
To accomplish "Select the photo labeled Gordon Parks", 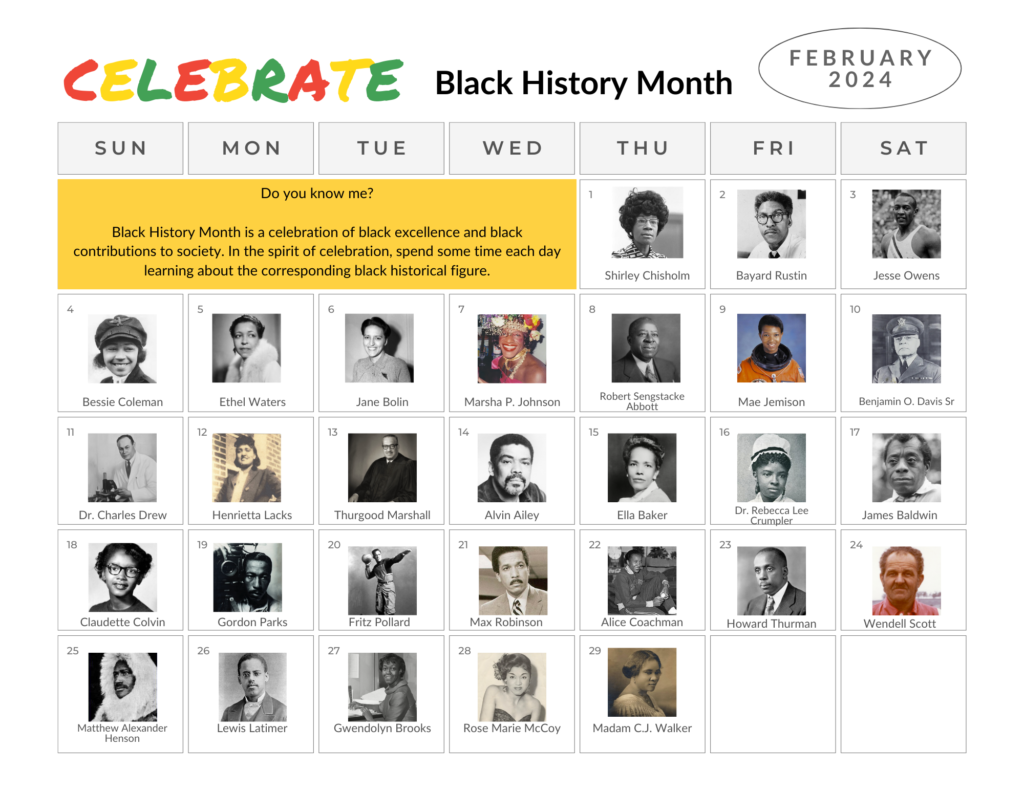I will coord(252,579).
